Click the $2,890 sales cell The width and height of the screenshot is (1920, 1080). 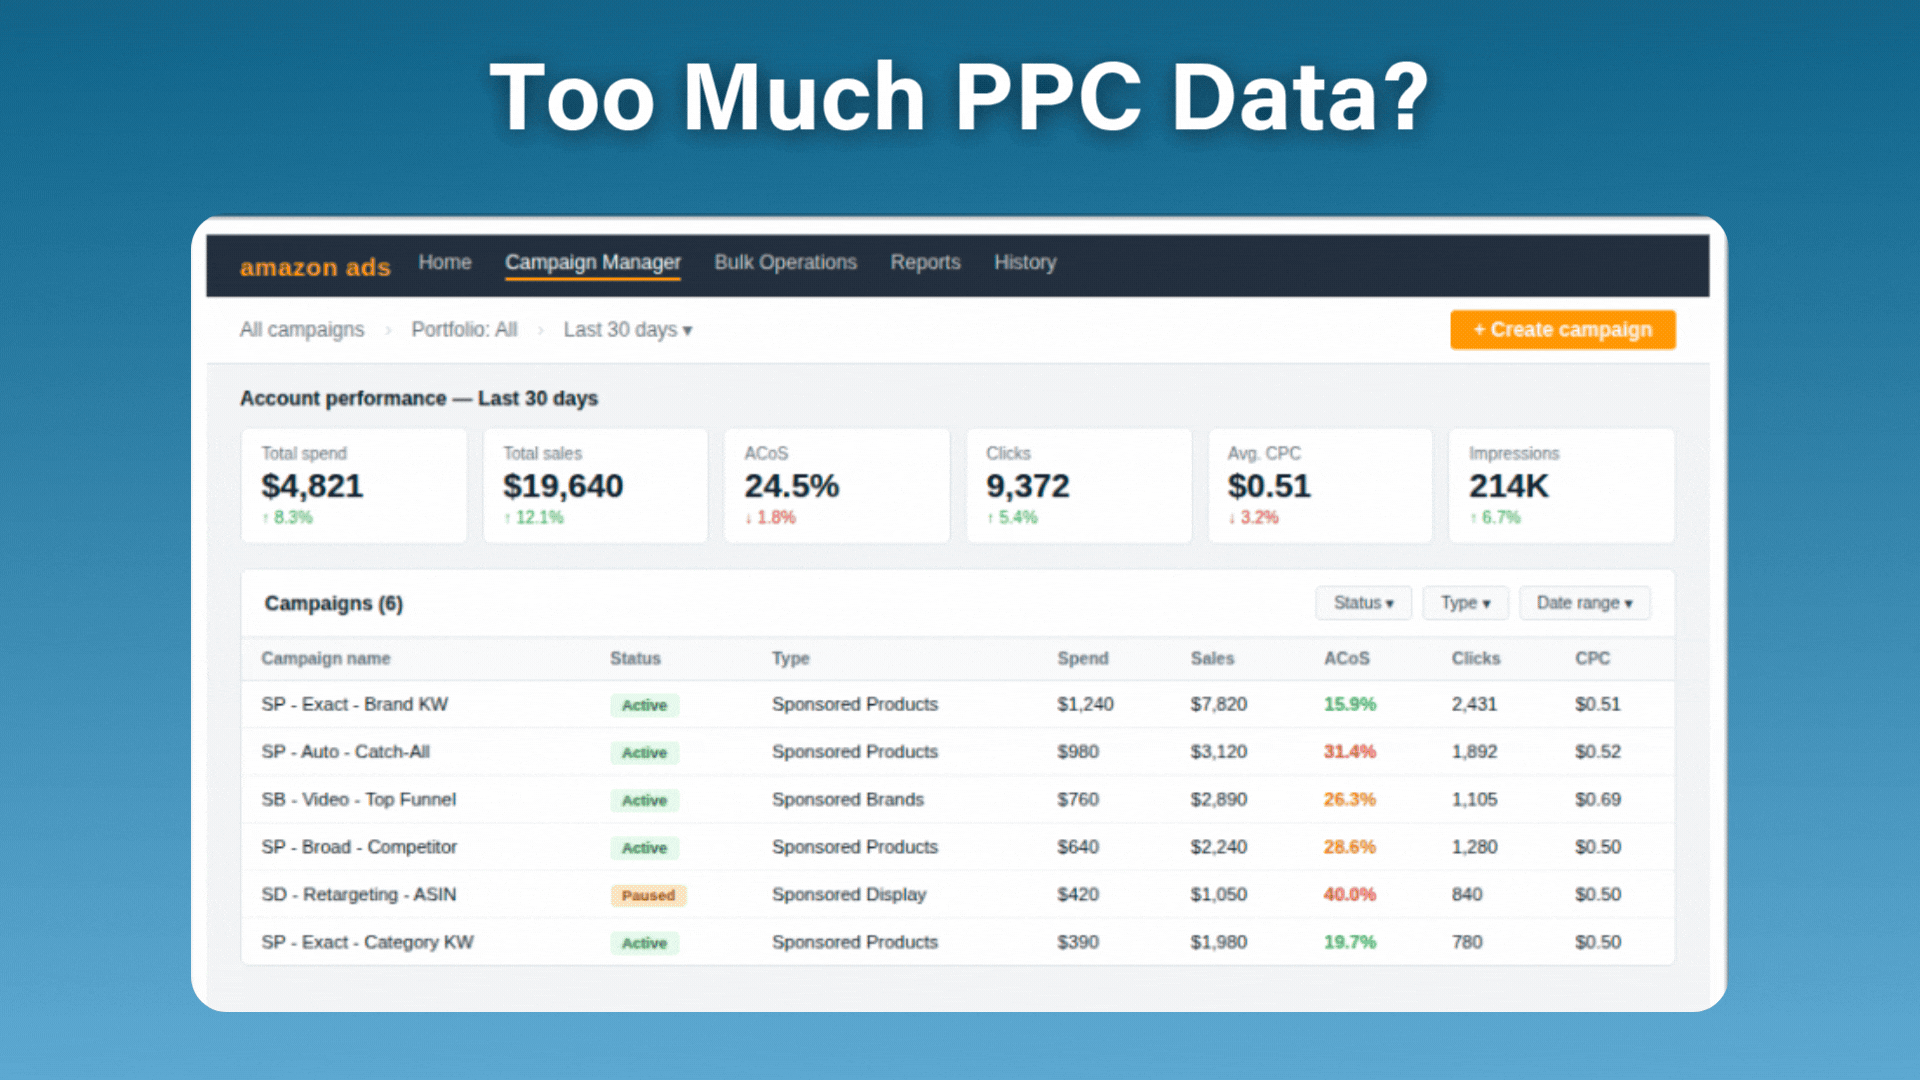click(x=1218, y=800)
